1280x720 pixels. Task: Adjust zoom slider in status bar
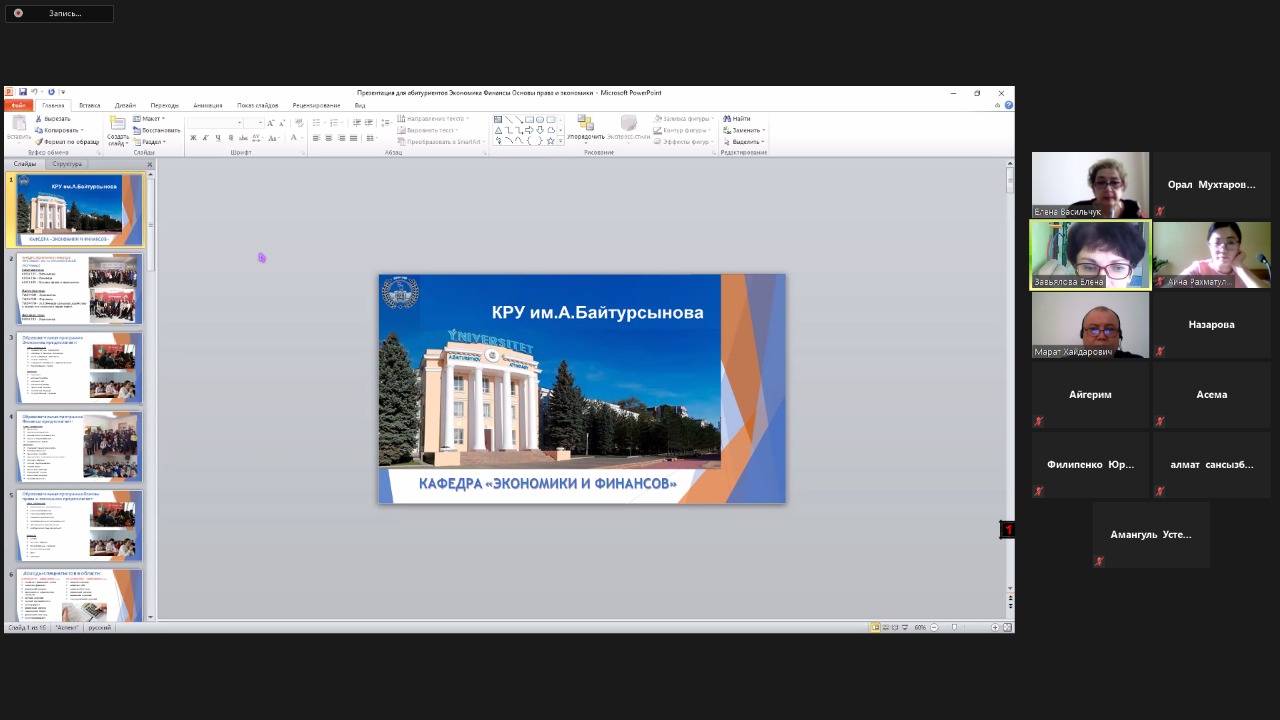954,627
